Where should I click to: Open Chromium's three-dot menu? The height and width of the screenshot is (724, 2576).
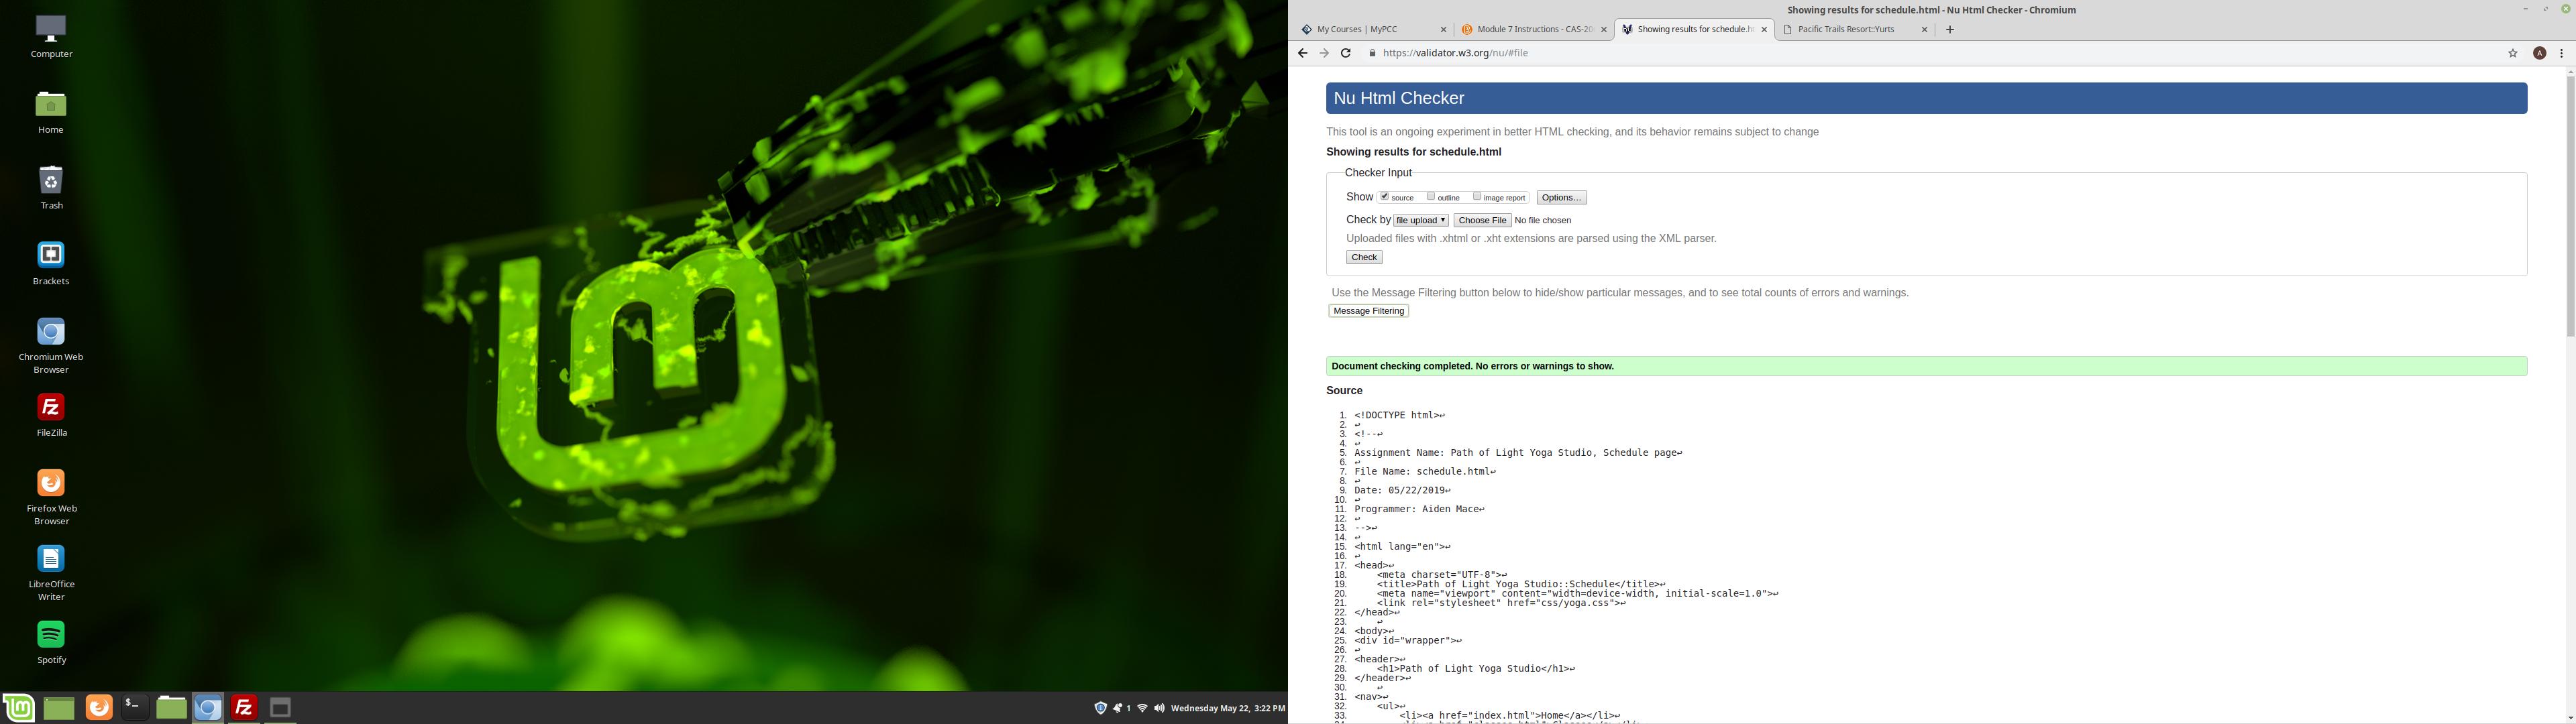click(x=2561, y=54)
